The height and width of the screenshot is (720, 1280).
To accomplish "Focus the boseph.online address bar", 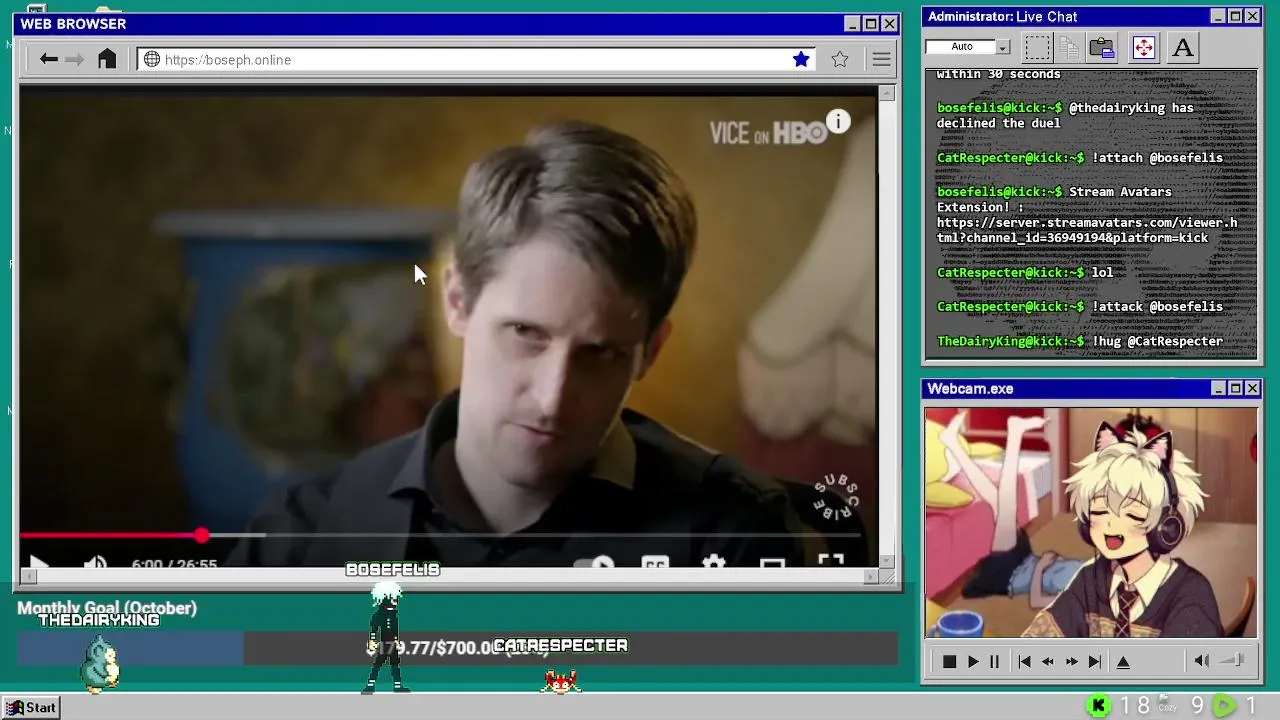I will (477, 60).
